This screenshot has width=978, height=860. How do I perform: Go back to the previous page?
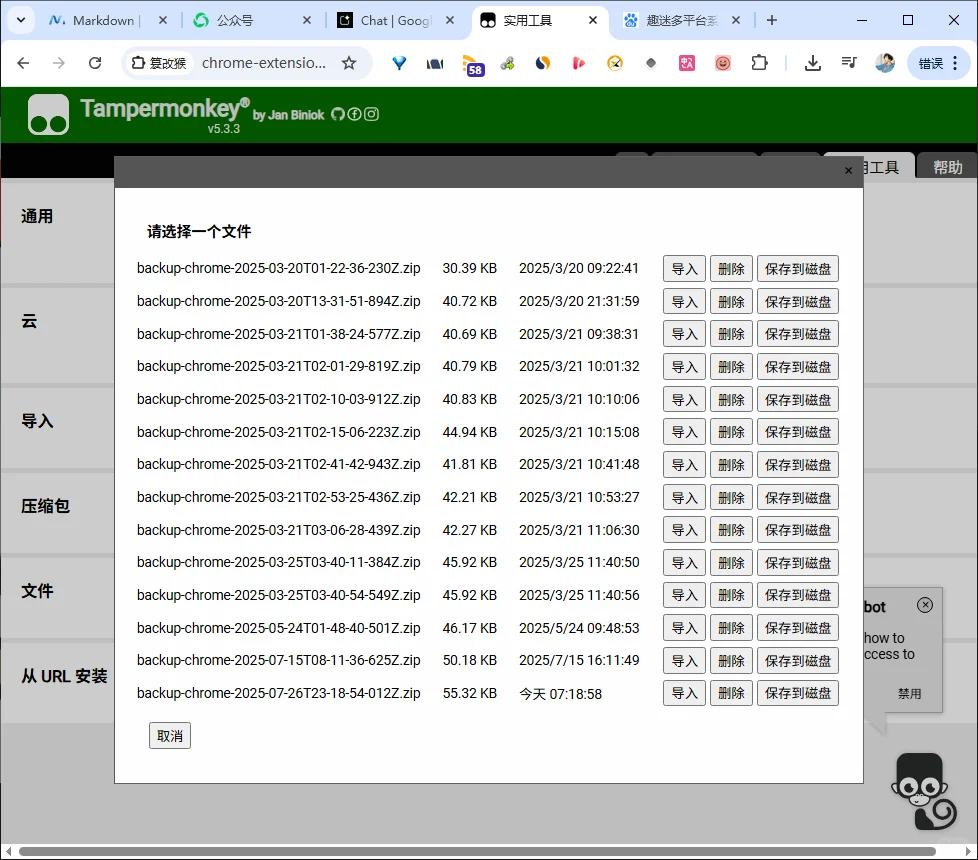tap(23, 63)
